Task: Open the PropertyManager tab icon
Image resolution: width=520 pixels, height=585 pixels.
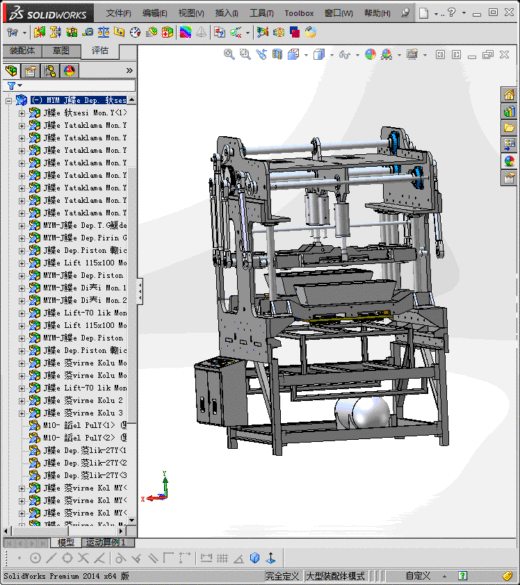Action: [31, 71]
